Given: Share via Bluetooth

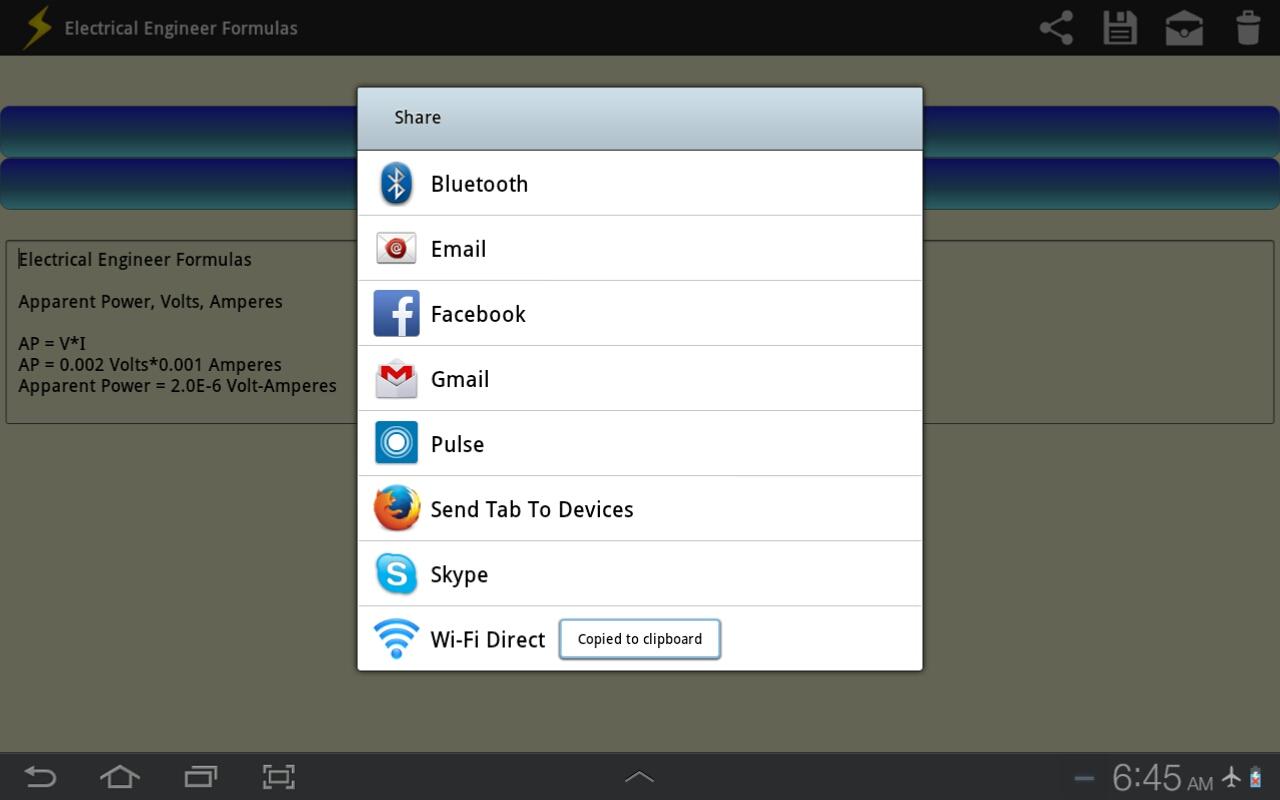Looking at the screenshot, I should tap(640, 183).
